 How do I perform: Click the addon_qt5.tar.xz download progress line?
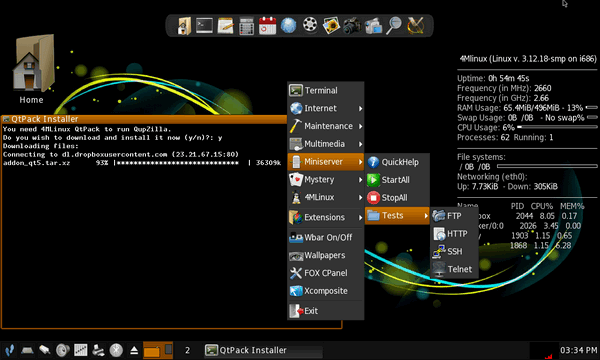pyautogui.click(x=142, y=163)
